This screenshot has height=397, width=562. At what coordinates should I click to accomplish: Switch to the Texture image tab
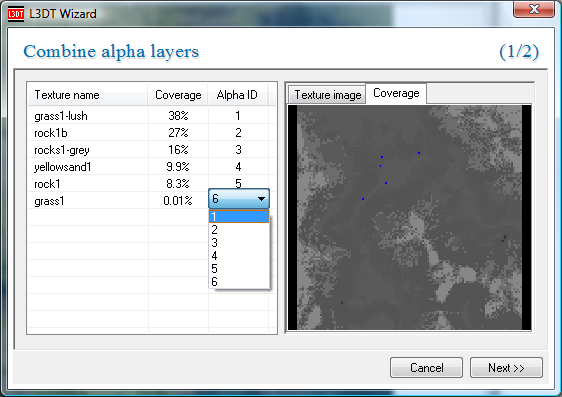[327, 95]
